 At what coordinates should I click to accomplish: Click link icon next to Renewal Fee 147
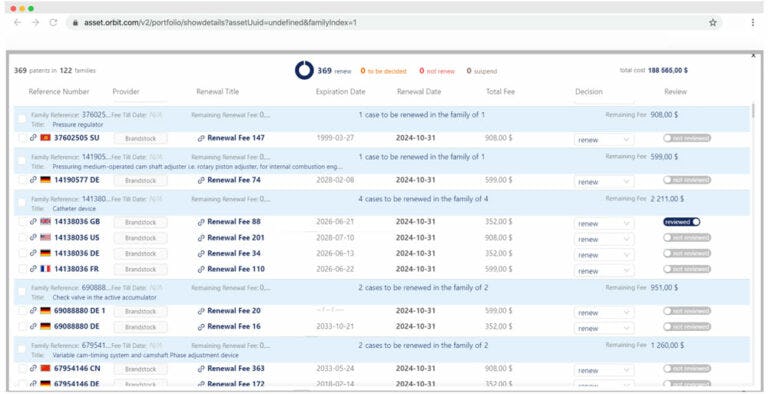tap(201, 138)
